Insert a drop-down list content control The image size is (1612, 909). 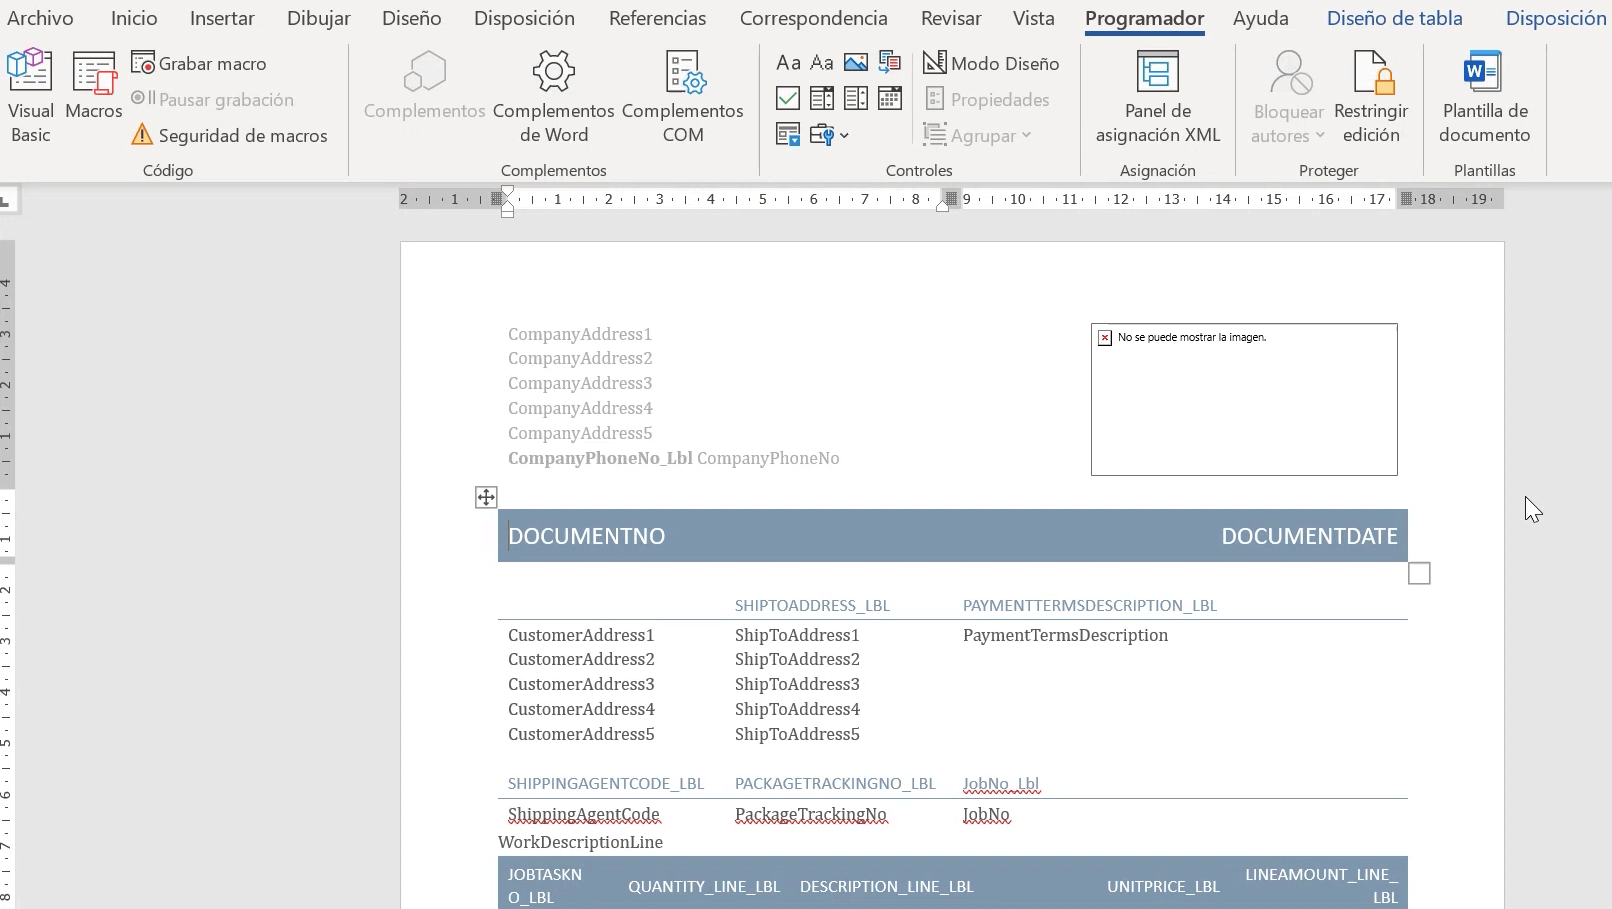click(856, 98)
